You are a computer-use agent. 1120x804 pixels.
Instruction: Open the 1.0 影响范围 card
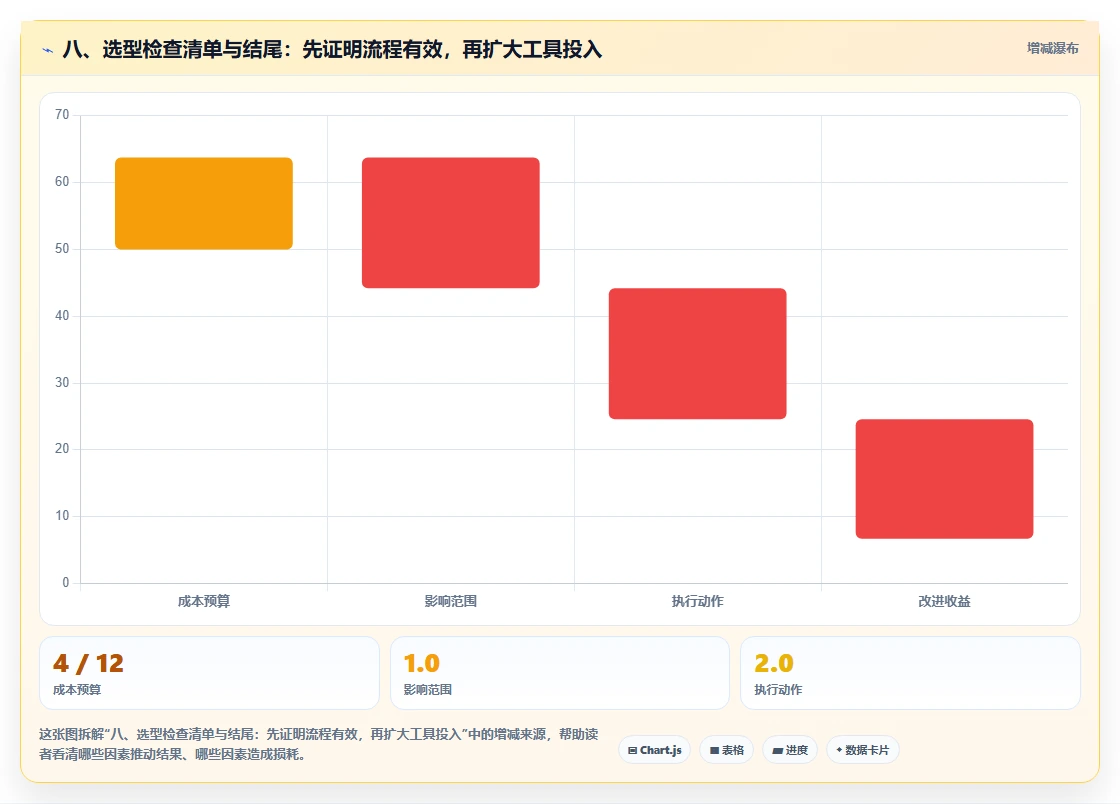coord(560,673)
